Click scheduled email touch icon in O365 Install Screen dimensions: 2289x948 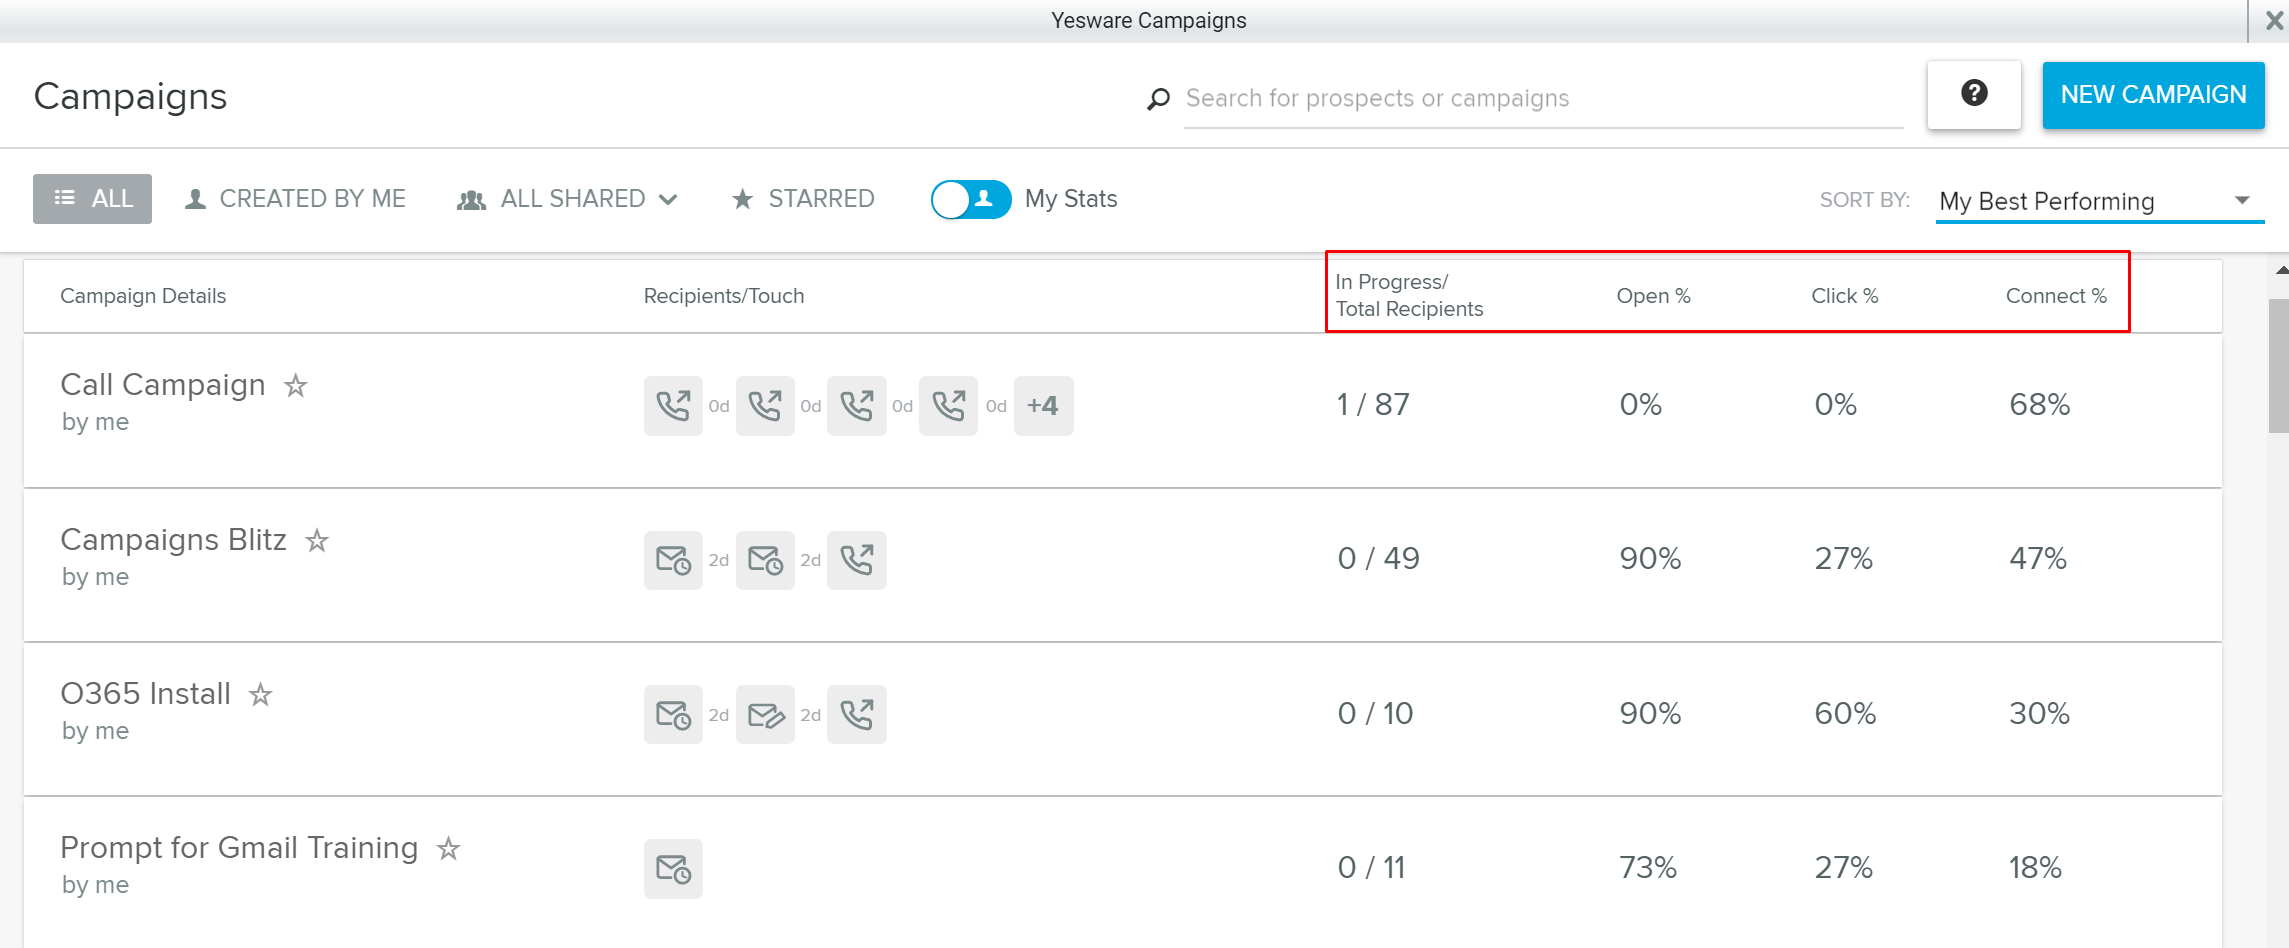(x=673, y=714)
